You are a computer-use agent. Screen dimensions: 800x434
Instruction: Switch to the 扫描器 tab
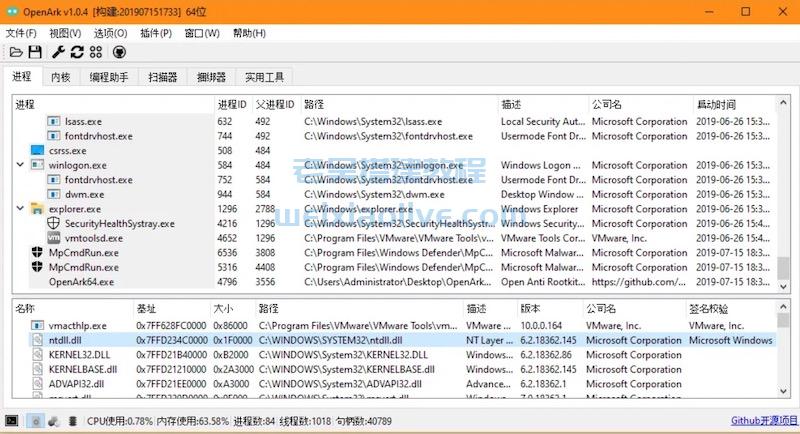(163, 78)
